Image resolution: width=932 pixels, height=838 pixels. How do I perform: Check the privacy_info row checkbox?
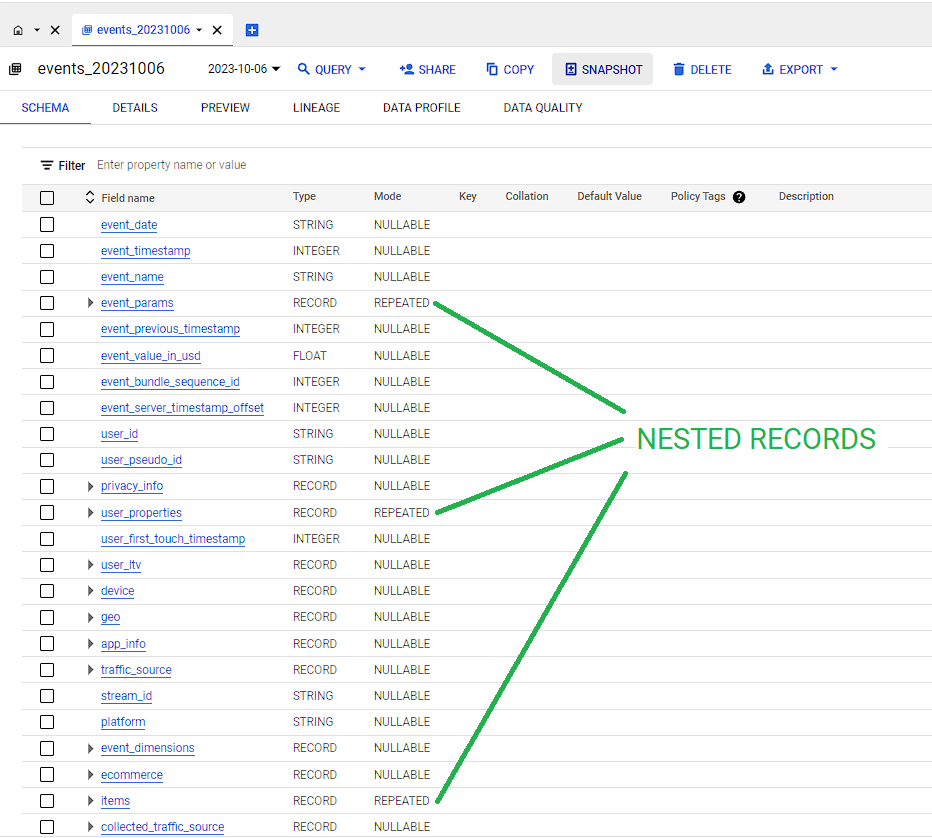click(47, 486)
